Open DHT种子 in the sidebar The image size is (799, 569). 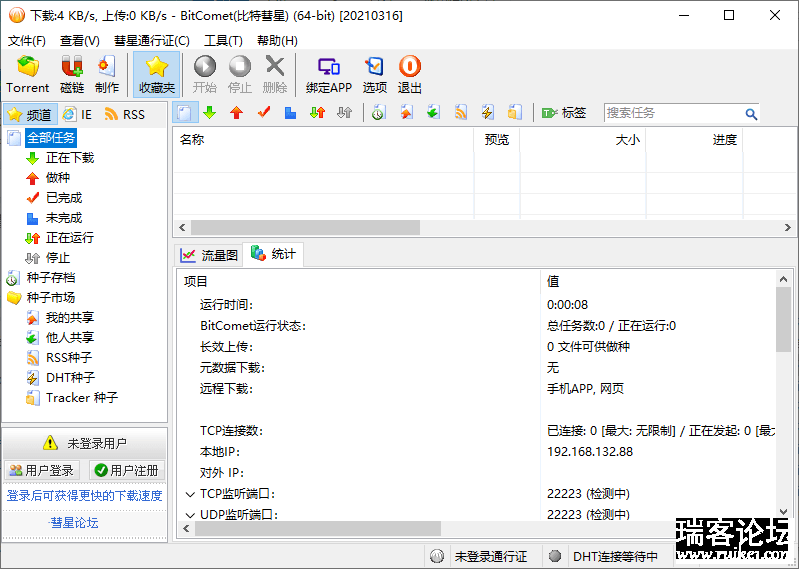pyautogui.click(x=70, y=377)
